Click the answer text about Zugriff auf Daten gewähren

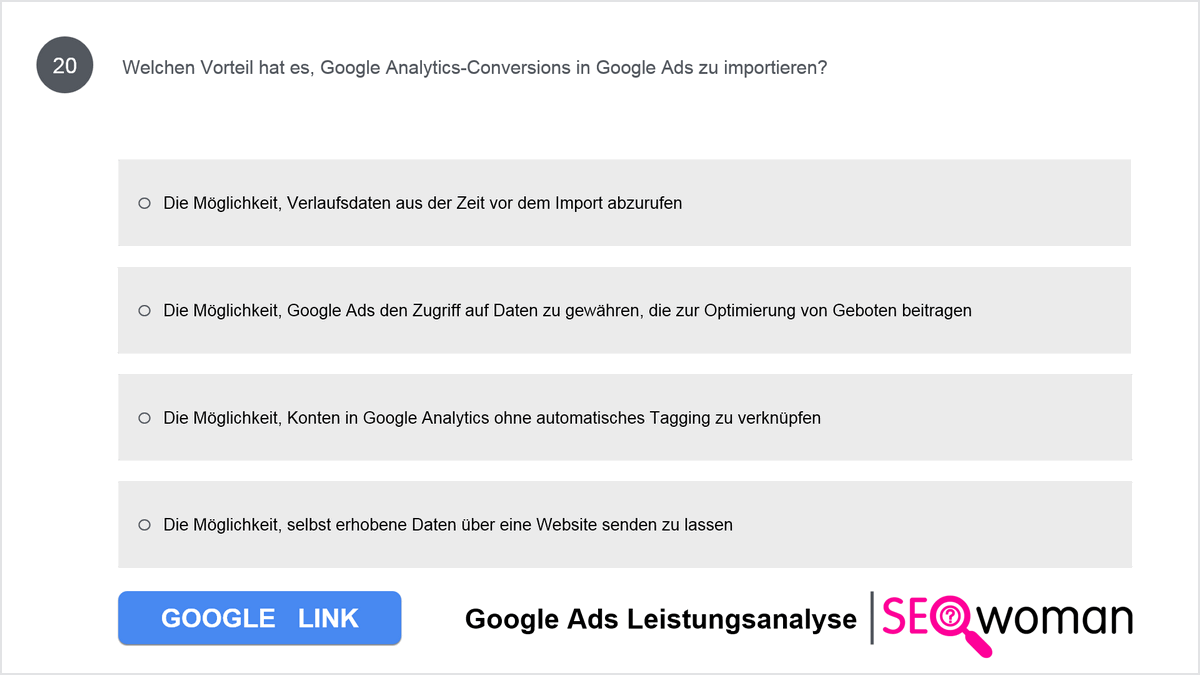pos(568,310)
